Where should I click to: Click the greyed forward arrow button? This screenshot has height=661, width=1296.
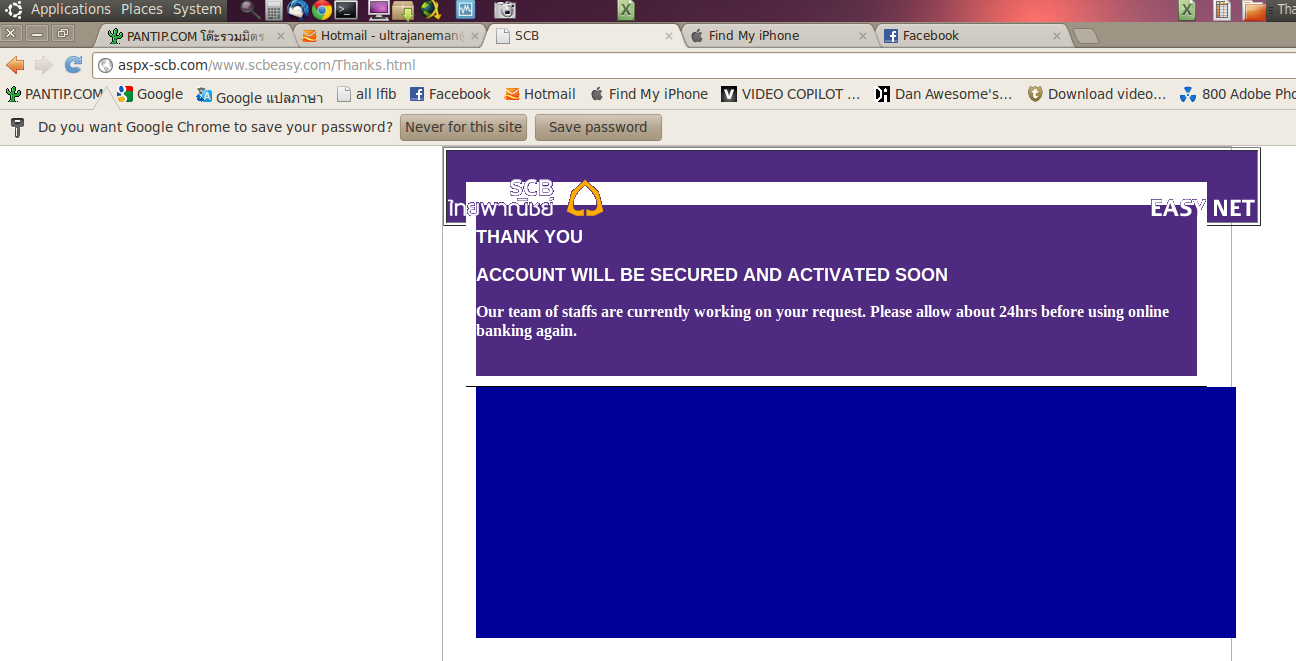tap(44, 65)
